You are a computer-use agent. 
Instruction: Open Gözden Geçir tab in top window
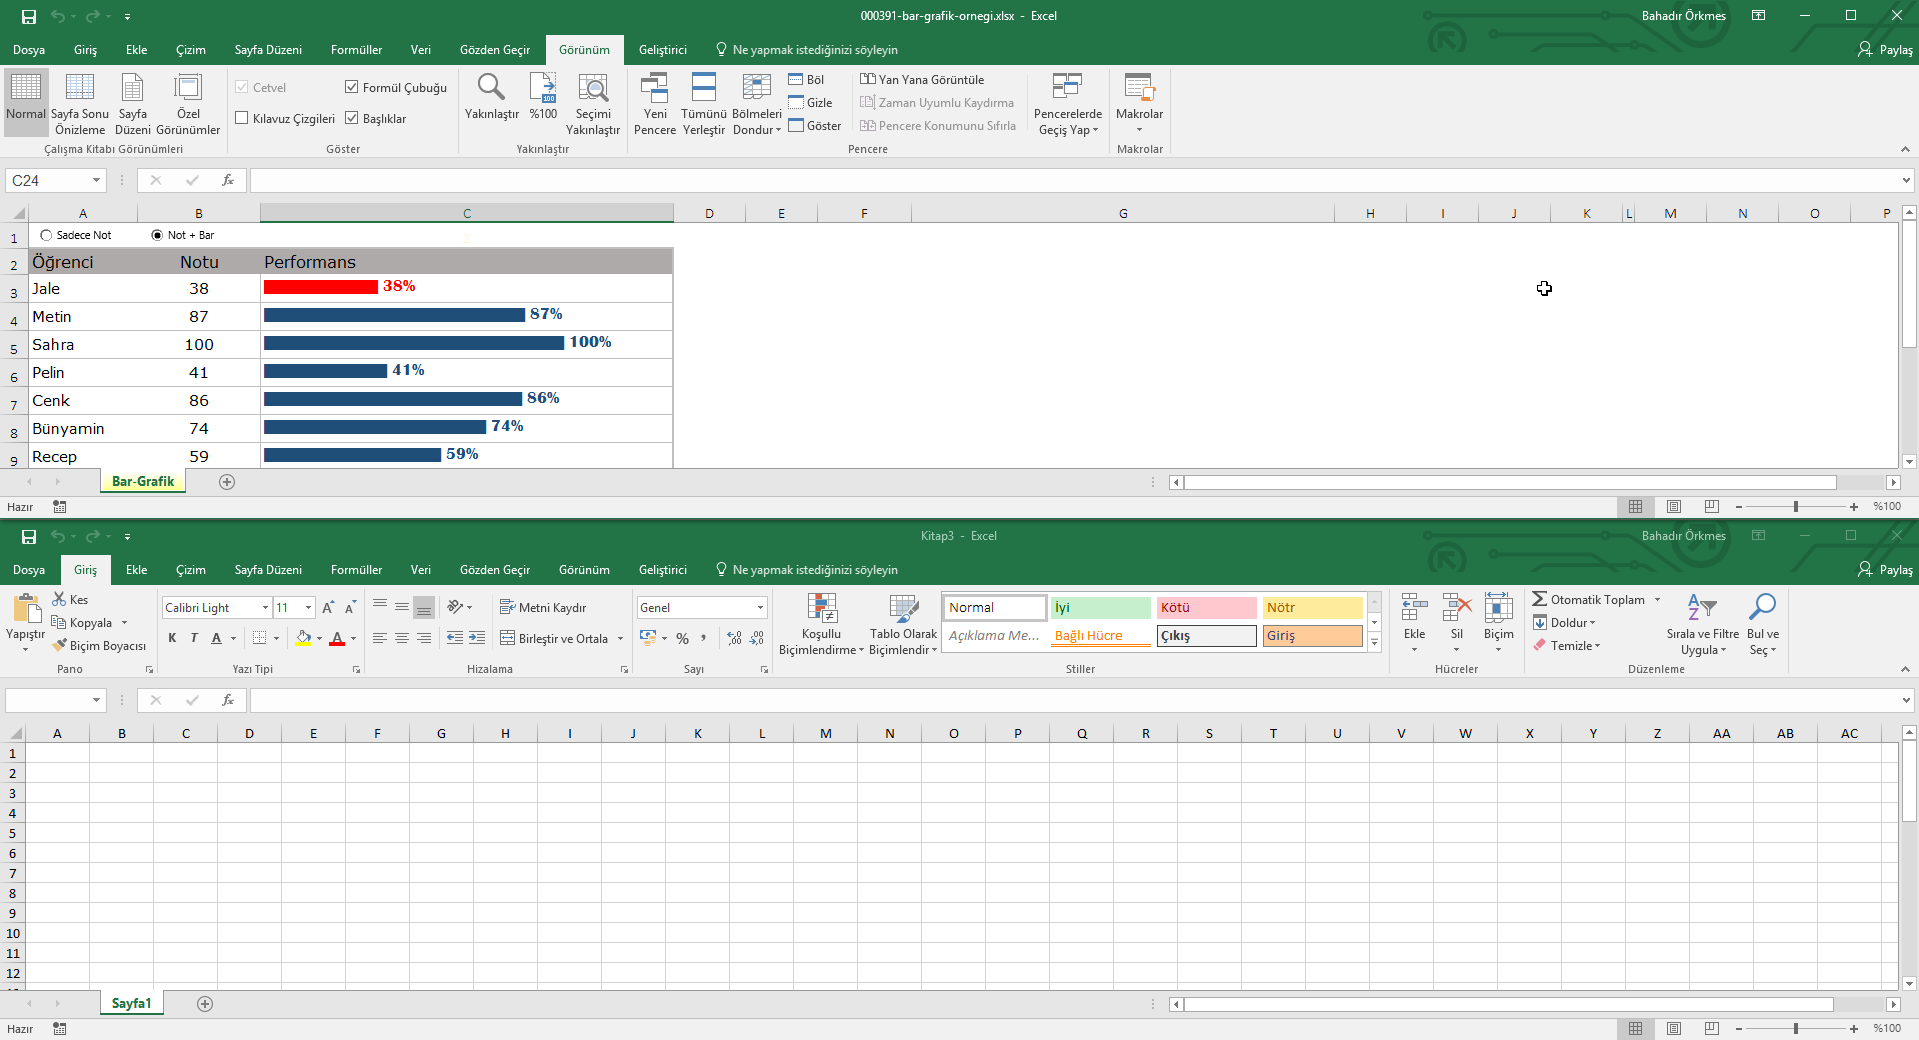[x=495, y=50]
